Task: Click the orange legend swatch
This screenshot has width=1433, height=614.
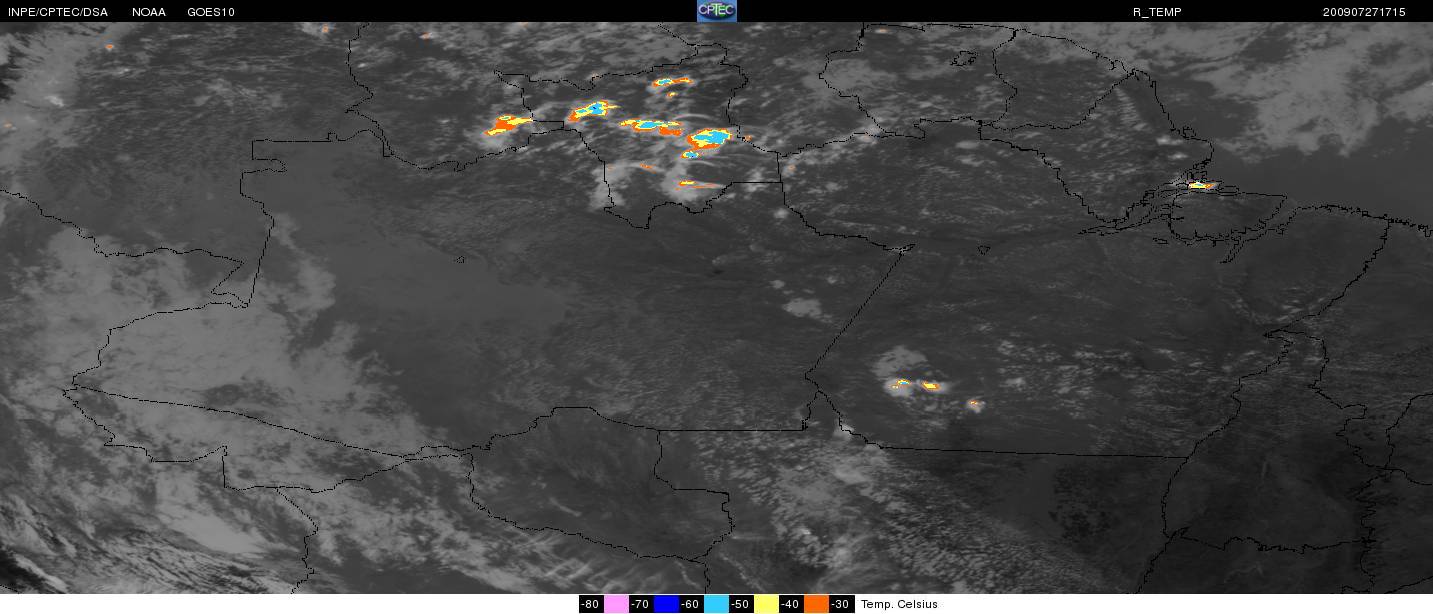Action: pos(816,604)
